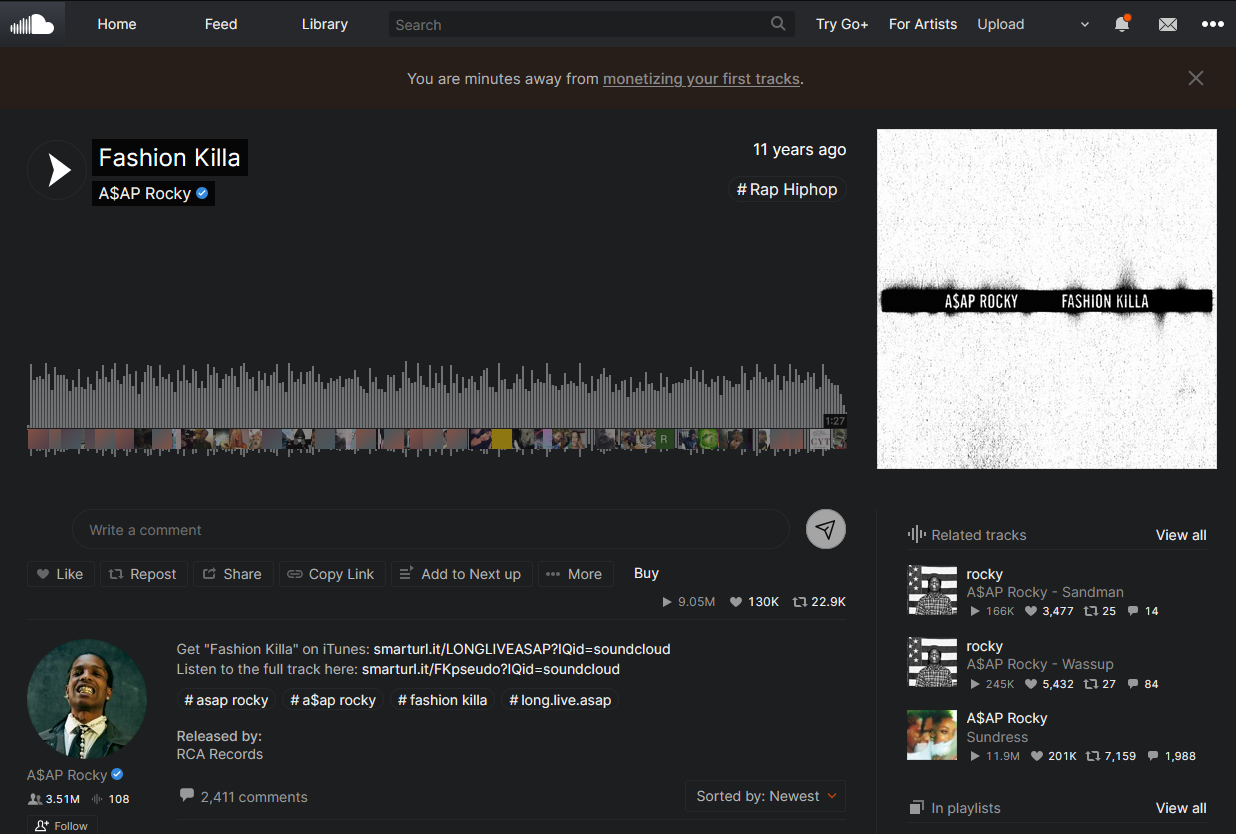Open For Artists page
Screen dimensions: 1236x834
tap(923, 24)
